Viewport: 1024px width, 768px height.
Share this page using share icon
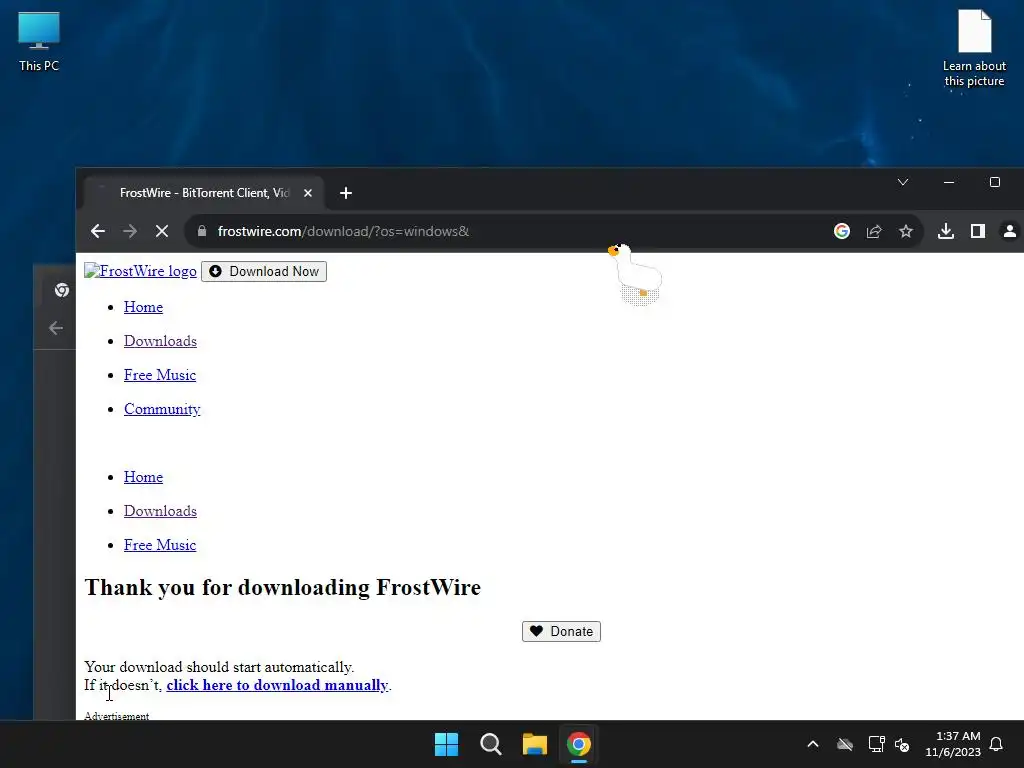(x=874, y=231)
